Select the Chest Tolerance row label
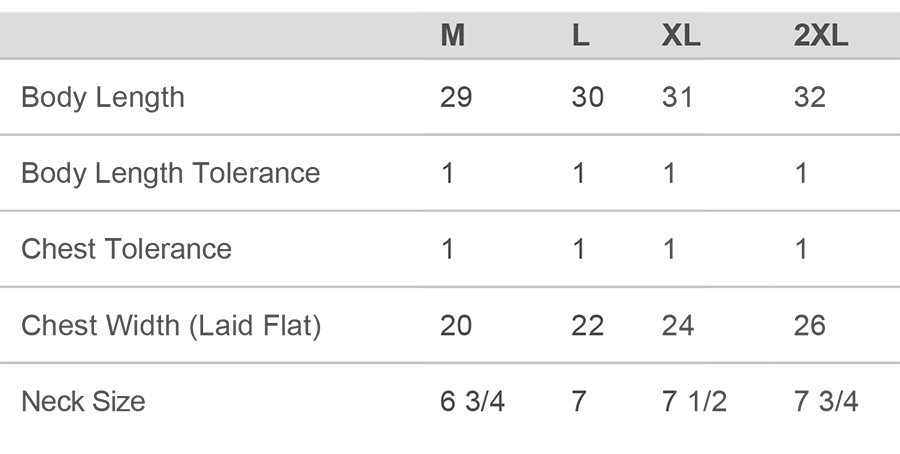900x454 pixels. coord(127,249)
